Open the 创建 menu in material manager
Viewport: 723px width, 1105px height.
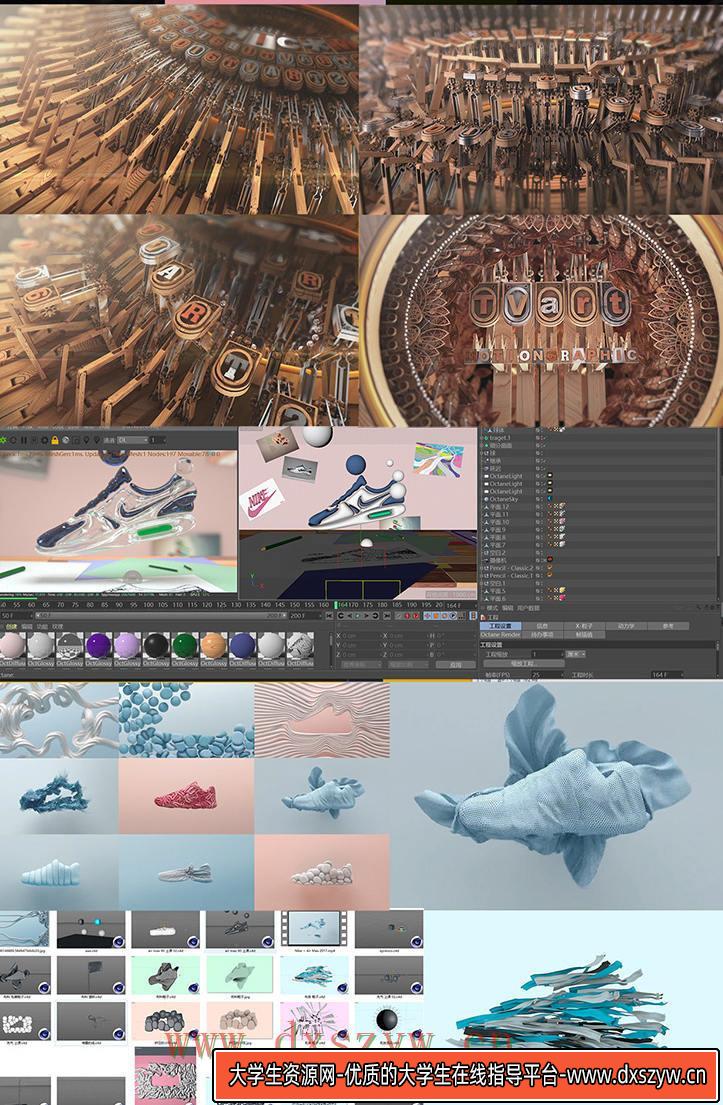11,626
